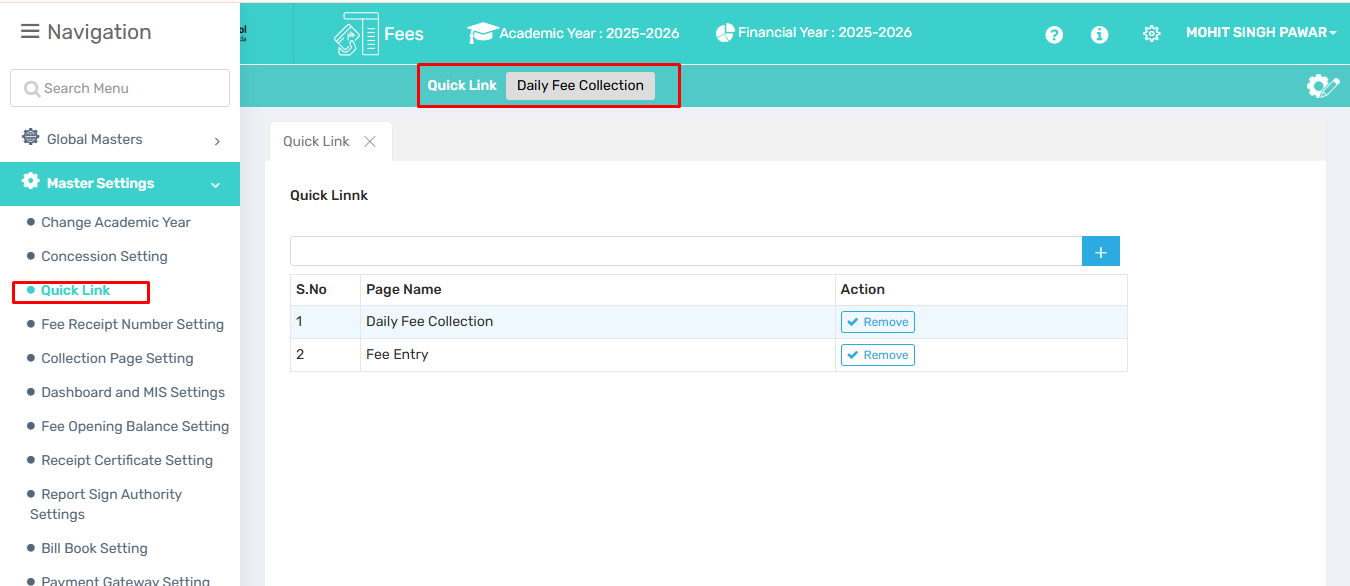1350x586 pixels.
Task: Click the gear-with-pencil customize icon
Action: click(1323, 86)
